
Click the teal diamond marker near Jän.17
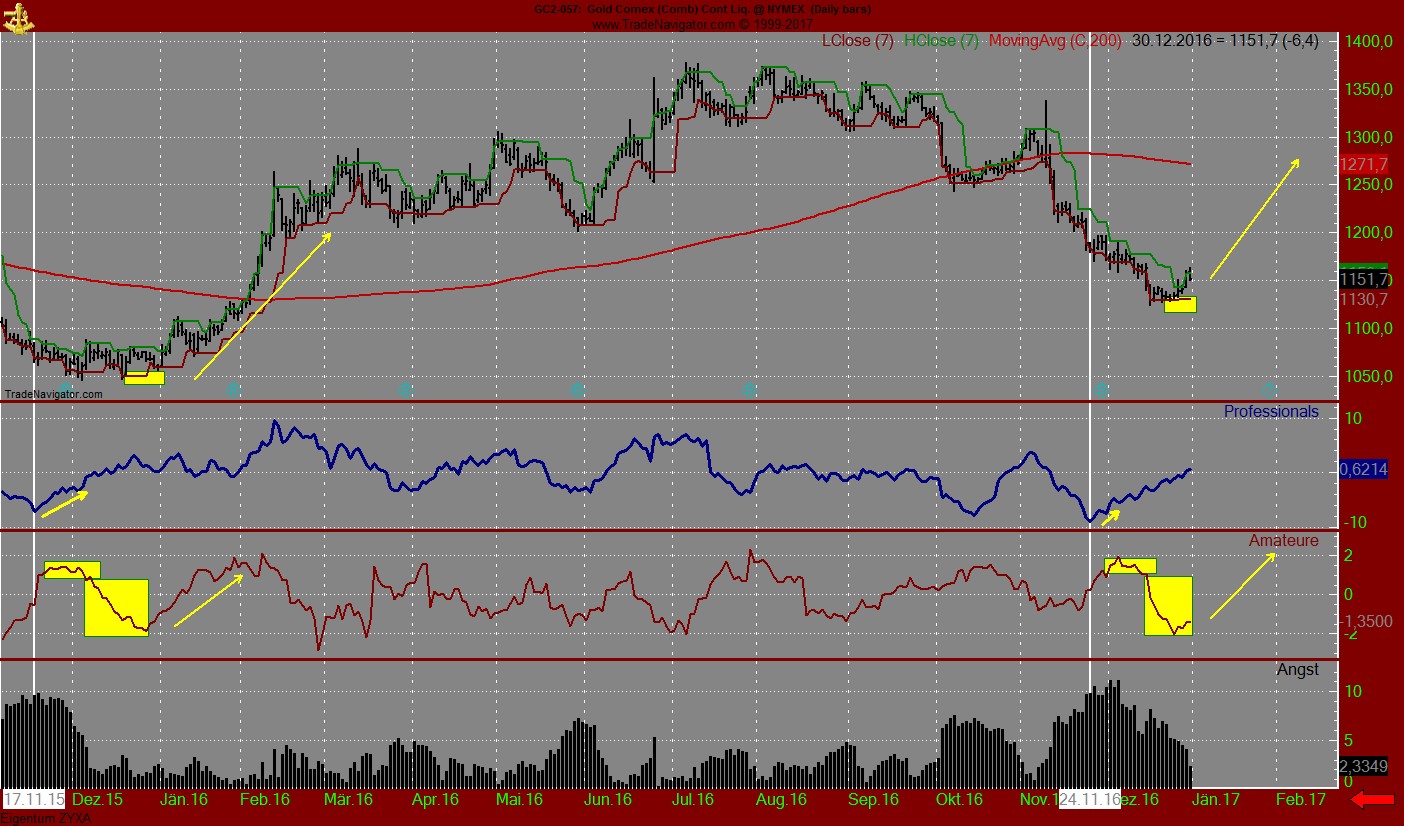point(1271,391)
